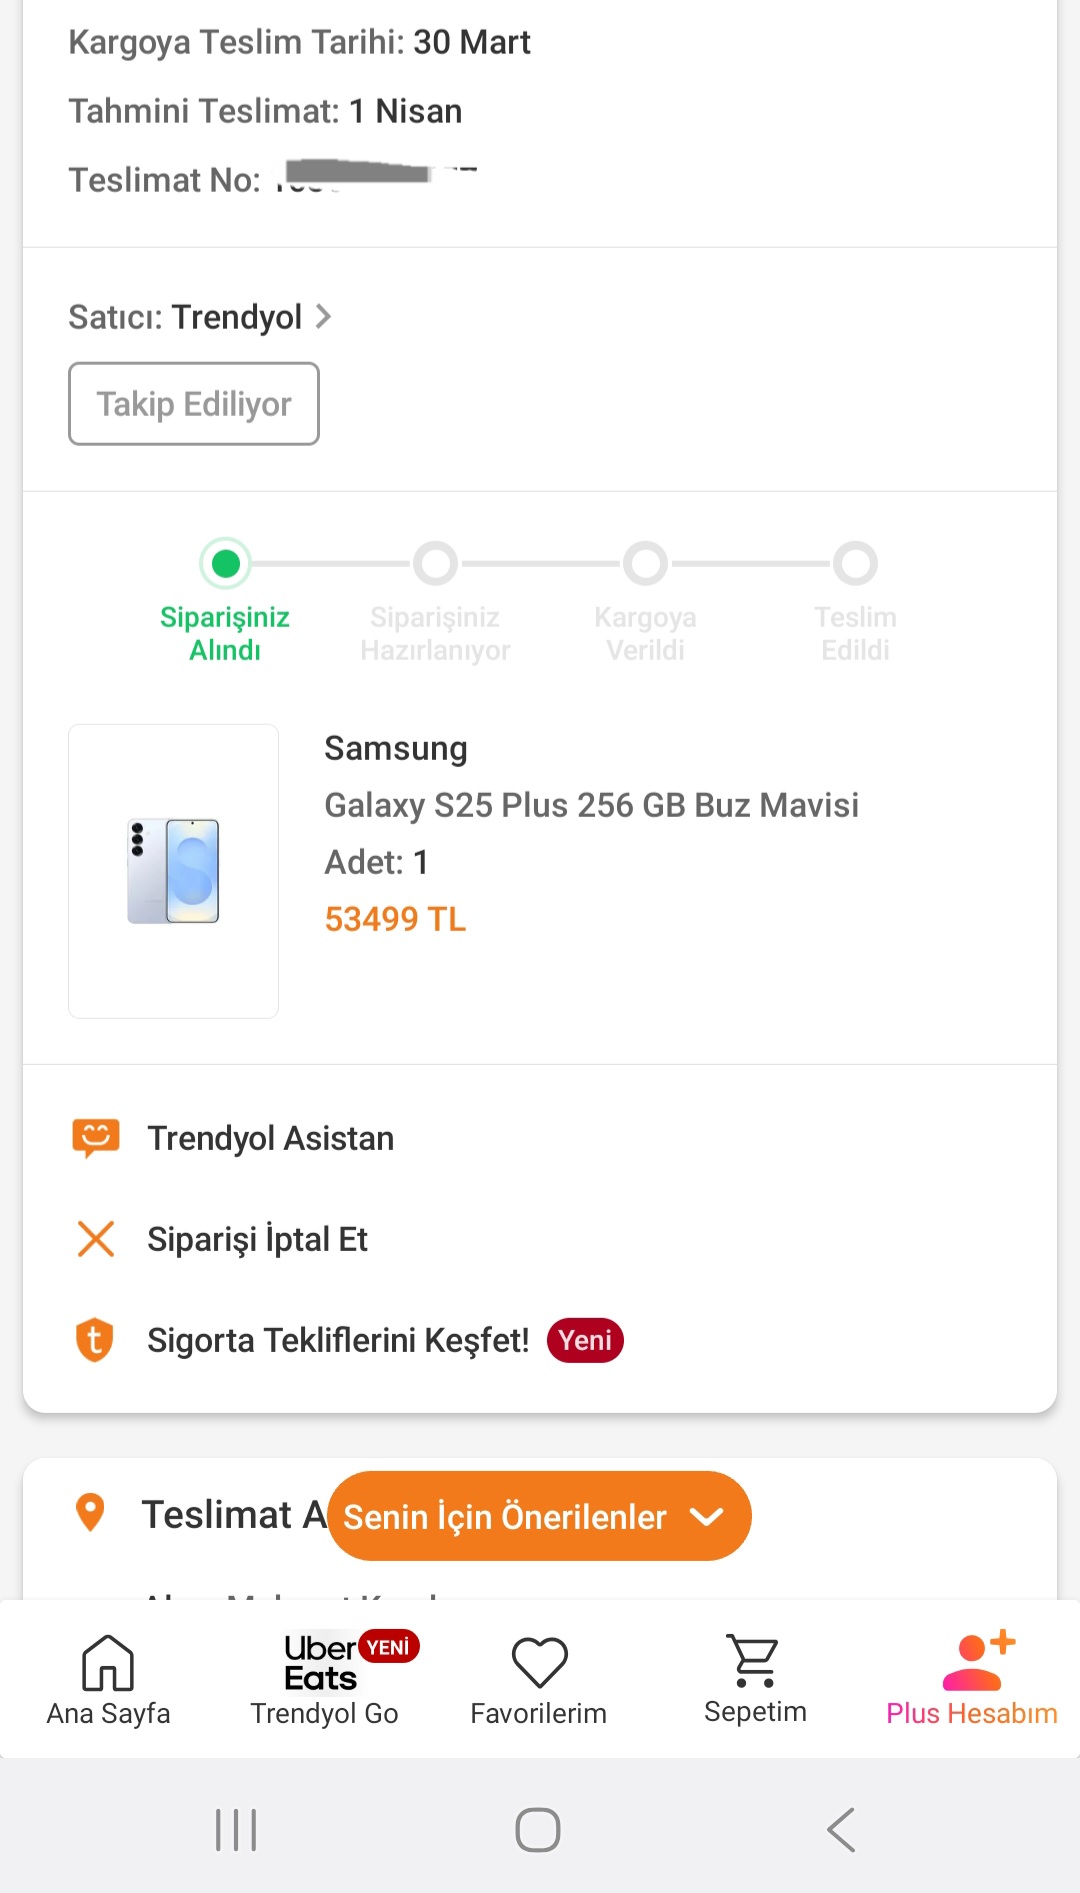The height and width of the screenshot is (1893, 1080).
Task: Tap chevron on Senin İçin Önerilenler pill
Action: click(707, 1517)
